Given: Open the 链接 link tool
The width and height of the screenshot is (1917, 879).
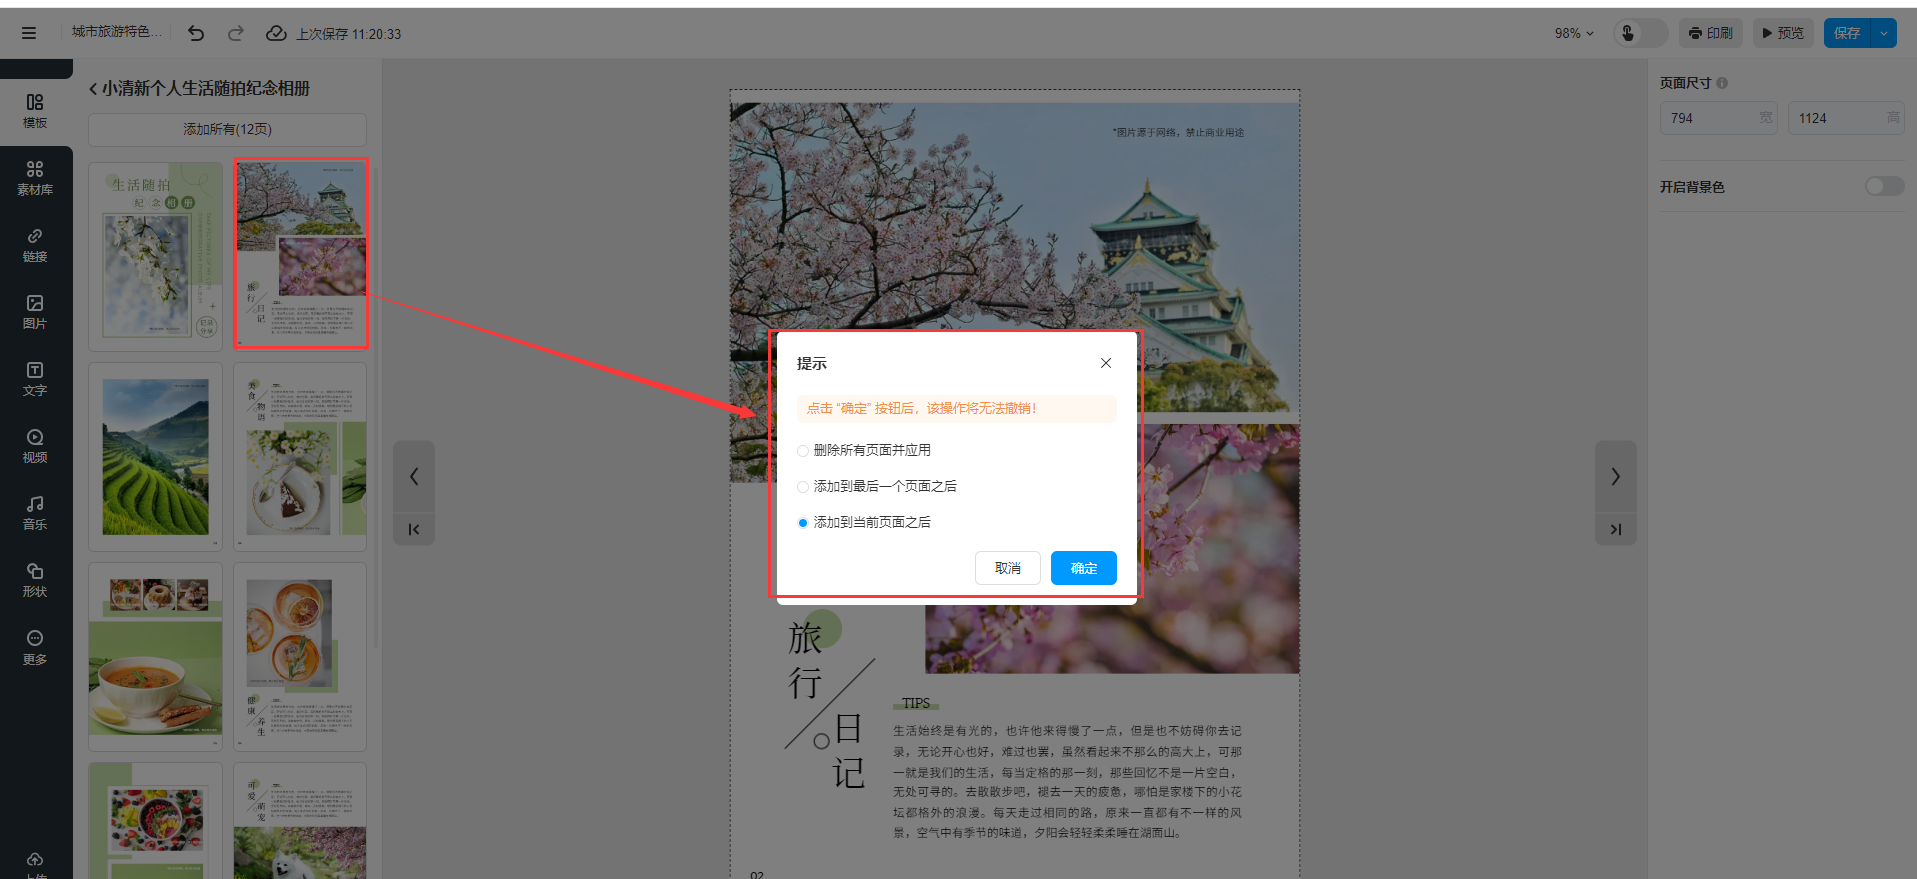Looking at the screenshot, I should (x=35, y=245).
